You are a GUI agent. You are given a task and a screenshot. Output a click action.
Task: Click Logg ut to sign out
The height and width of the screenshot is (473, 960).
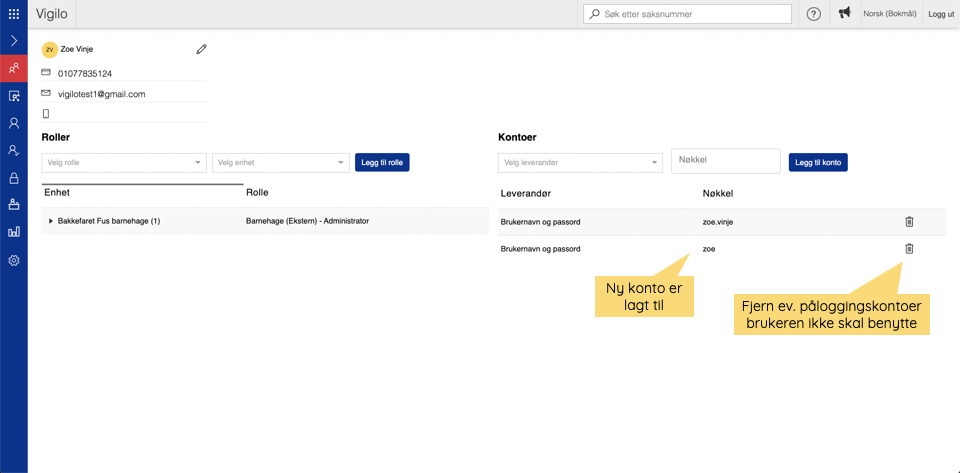tap(941, 14)
